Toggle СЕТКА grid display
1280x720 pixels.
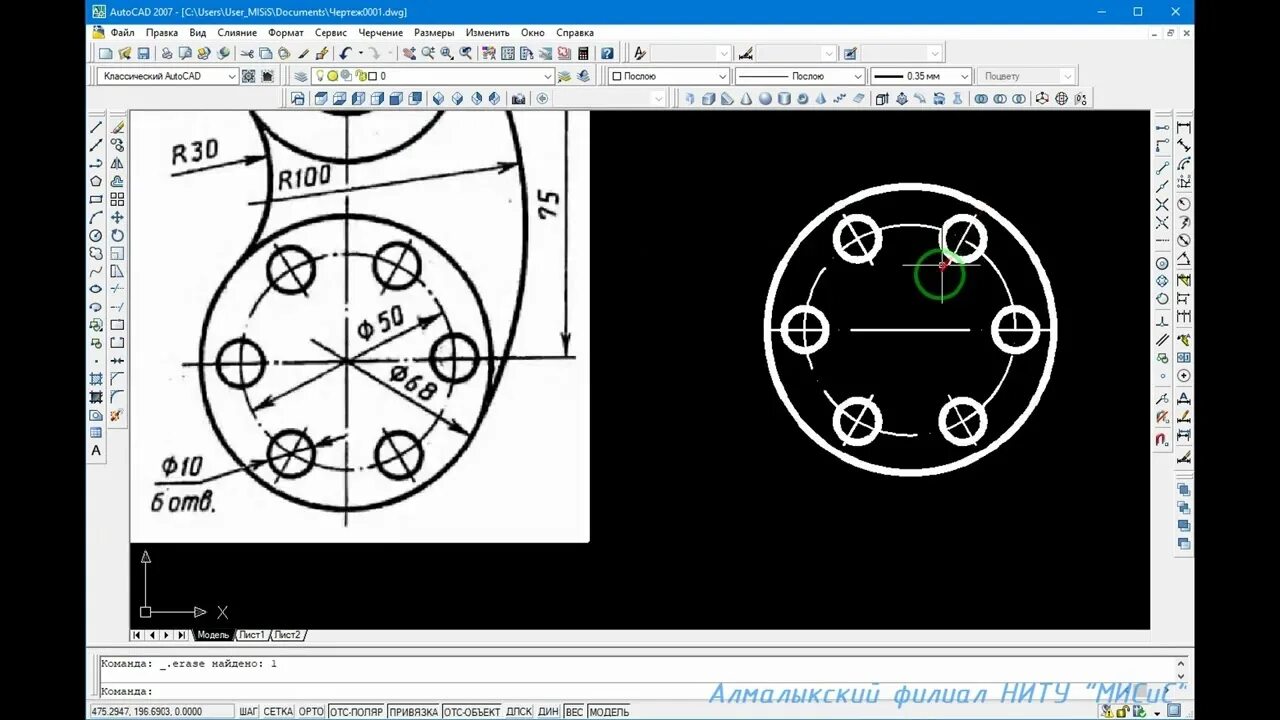click(x=278, y=712)
